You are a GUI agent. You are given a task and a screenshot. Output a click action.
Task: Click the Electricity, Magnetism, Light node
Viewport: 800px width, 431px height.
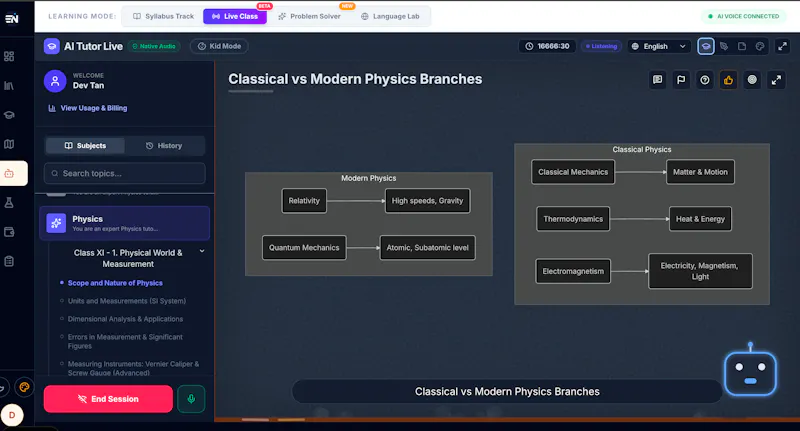pos(700,271)
